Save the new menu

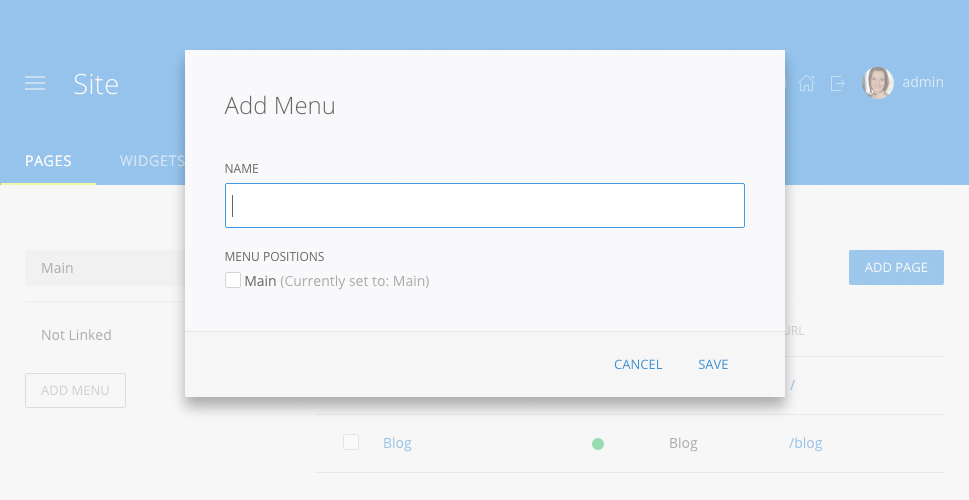[713, 364]
